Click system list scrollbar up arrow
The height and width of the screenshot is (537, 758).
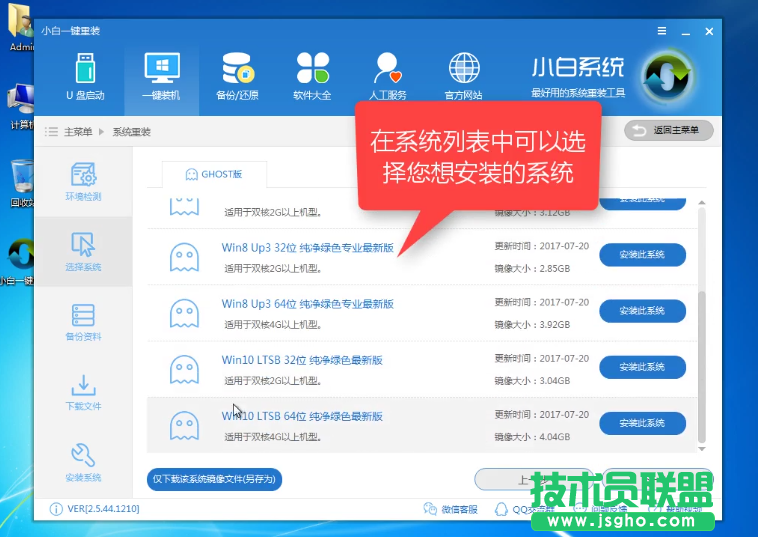(702, 203)
